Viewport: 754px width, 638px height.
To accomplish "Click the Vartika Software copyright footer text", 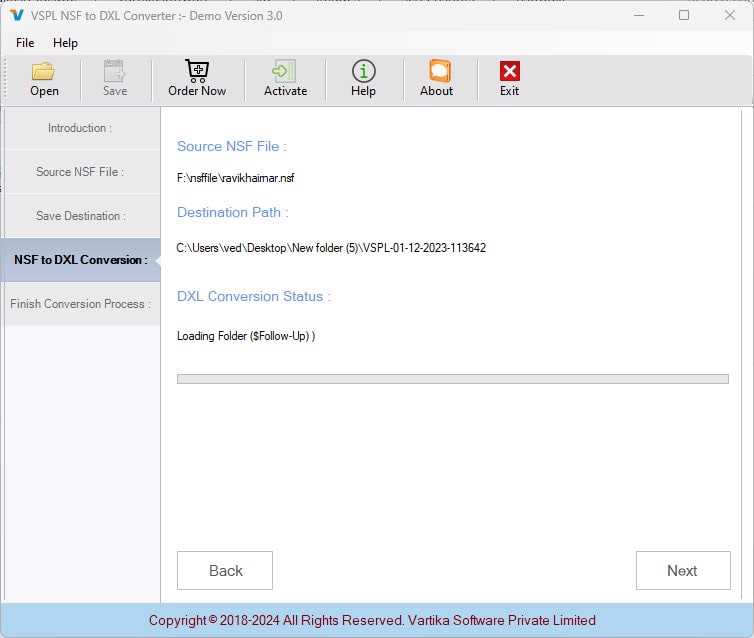I will (372, 620).
